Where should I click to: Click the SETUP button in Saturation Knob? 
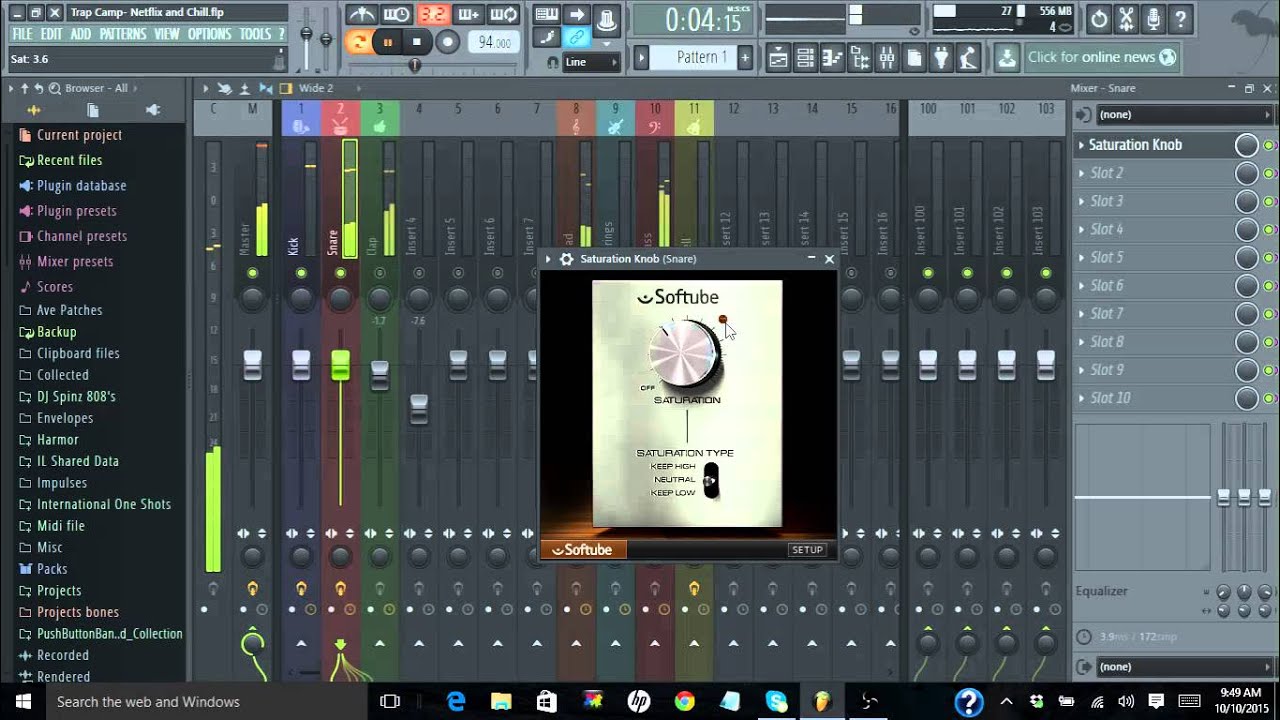[x=807, y=550]
